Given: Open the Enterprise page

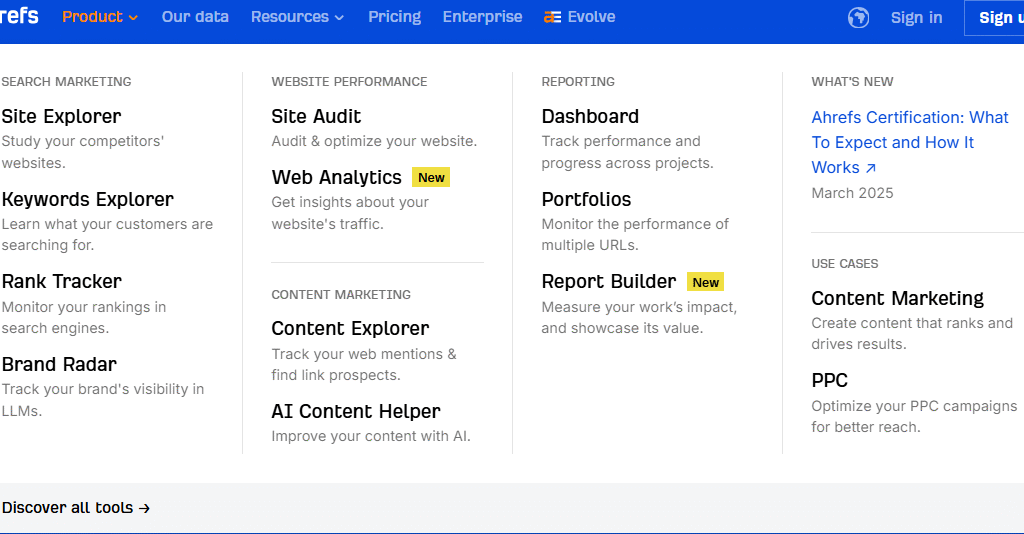Looking at the screenshot, I should (x=483, y=17).
